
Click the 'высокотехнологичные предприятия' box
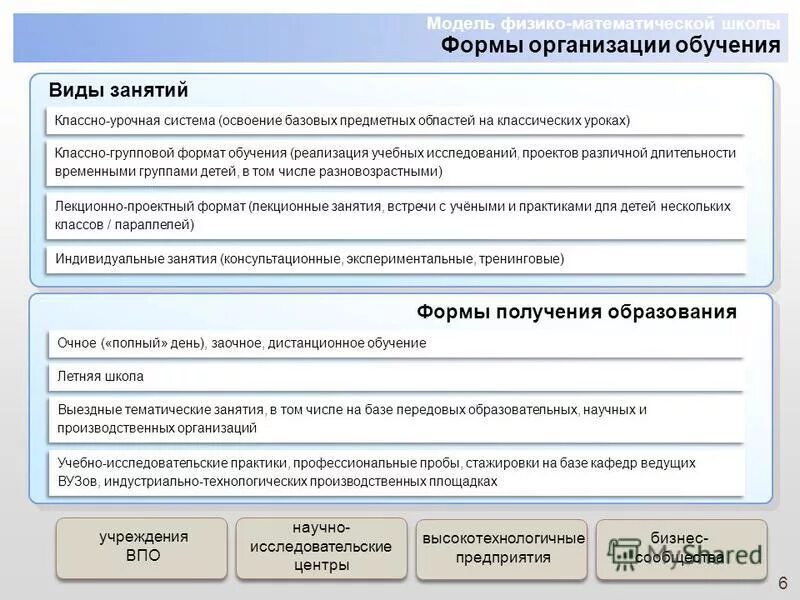(502, 549)
